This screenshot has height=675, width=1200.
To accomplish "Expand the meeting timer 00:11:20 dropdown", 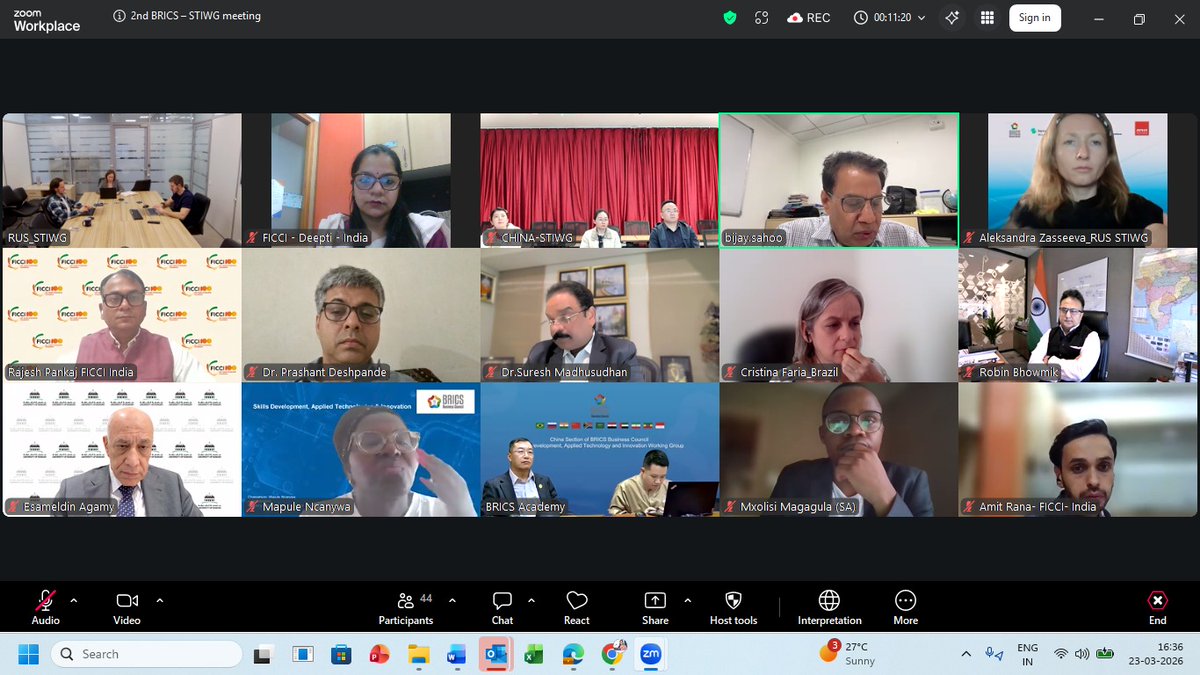I will [921, 18].
